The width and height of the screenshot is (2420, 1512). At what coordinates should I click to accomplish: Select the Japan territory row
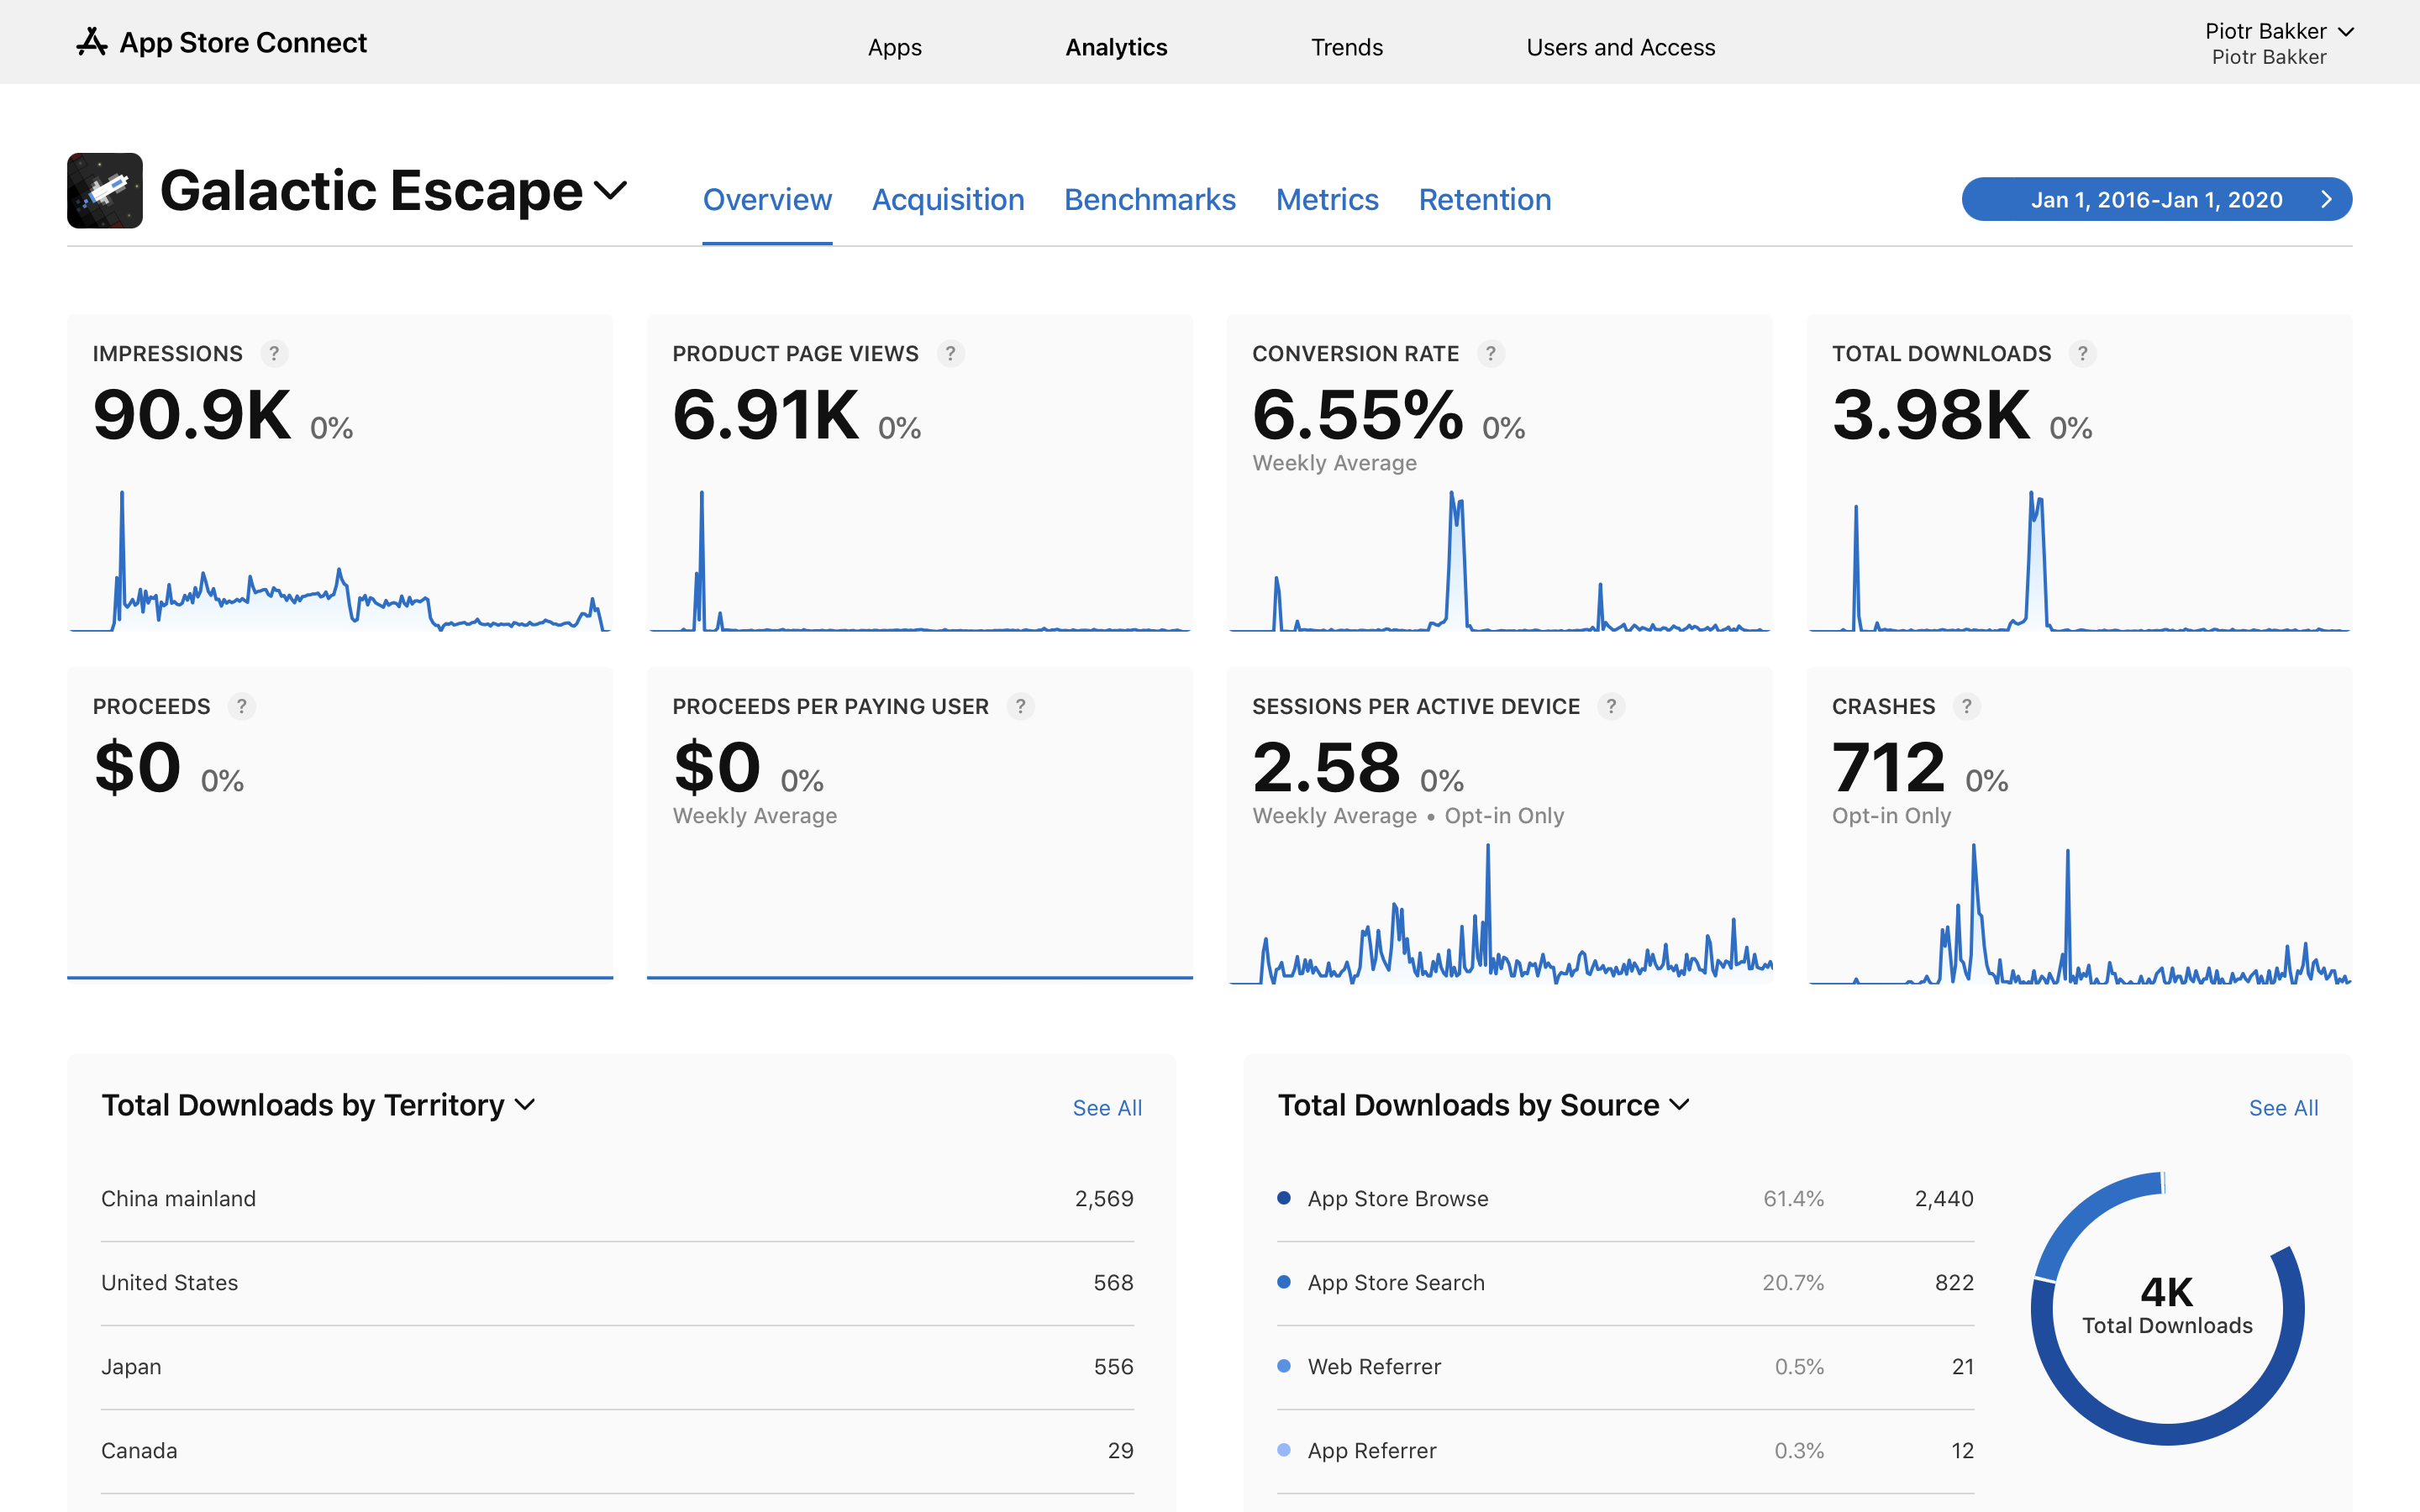coord(617,1367)
